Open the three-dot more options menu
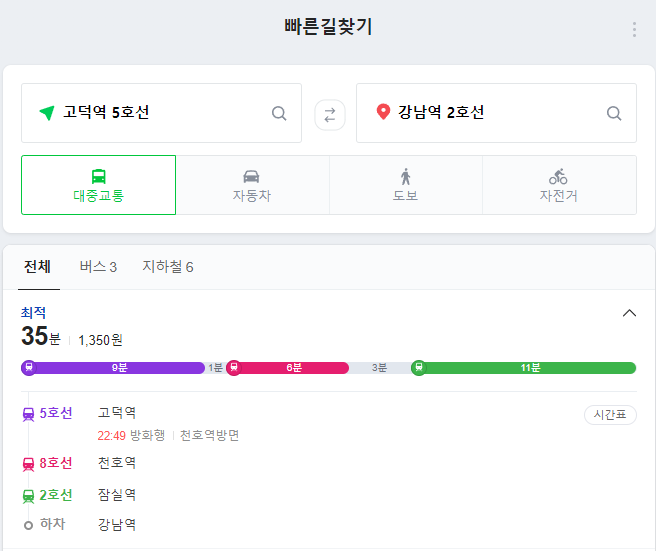 634,30
